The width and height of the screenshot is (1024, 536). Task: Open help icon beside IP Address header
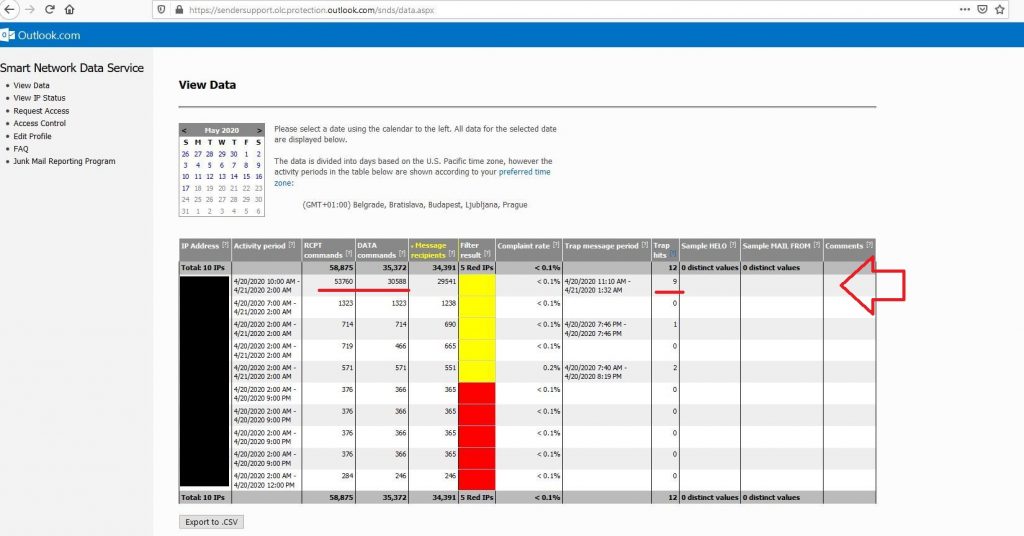(x=225, y=246)
